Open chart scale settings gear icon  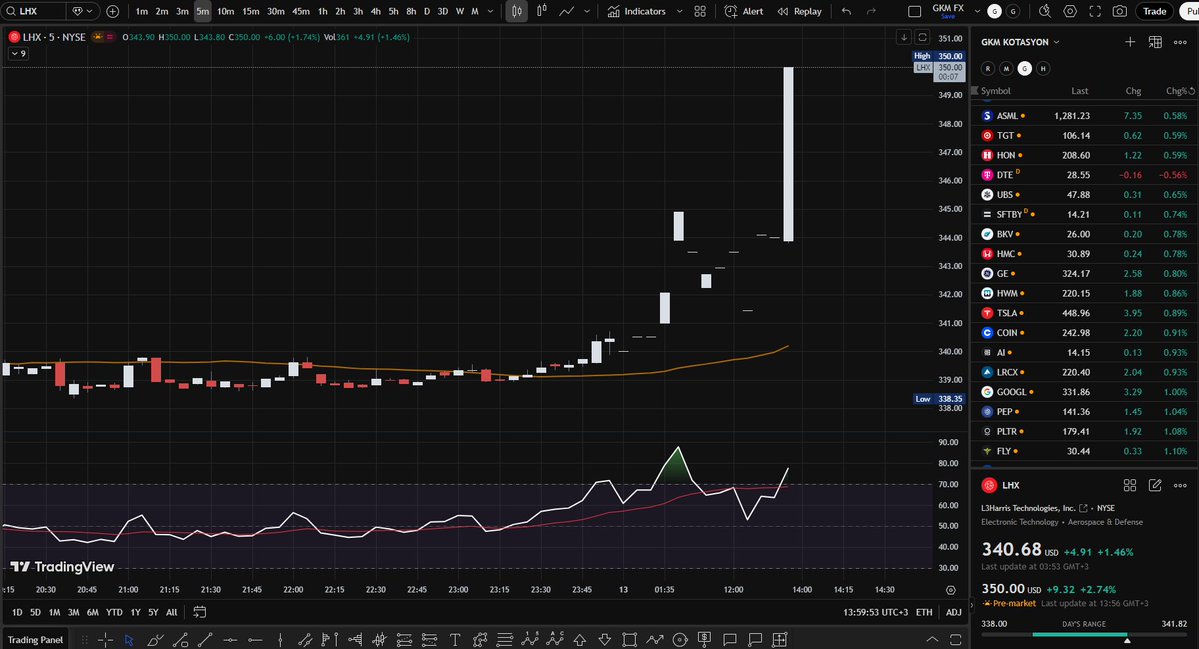950,590
